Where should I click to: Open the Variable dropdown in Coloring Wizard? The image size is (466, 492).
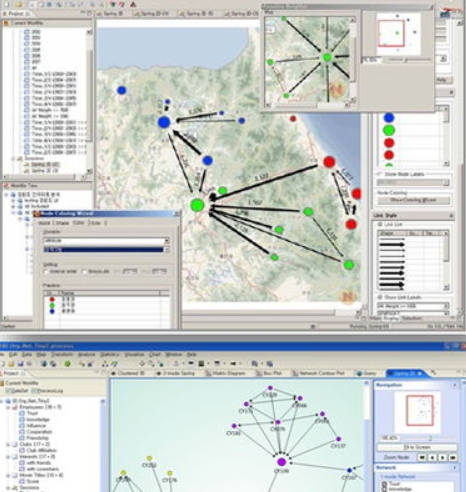(106, 240)
